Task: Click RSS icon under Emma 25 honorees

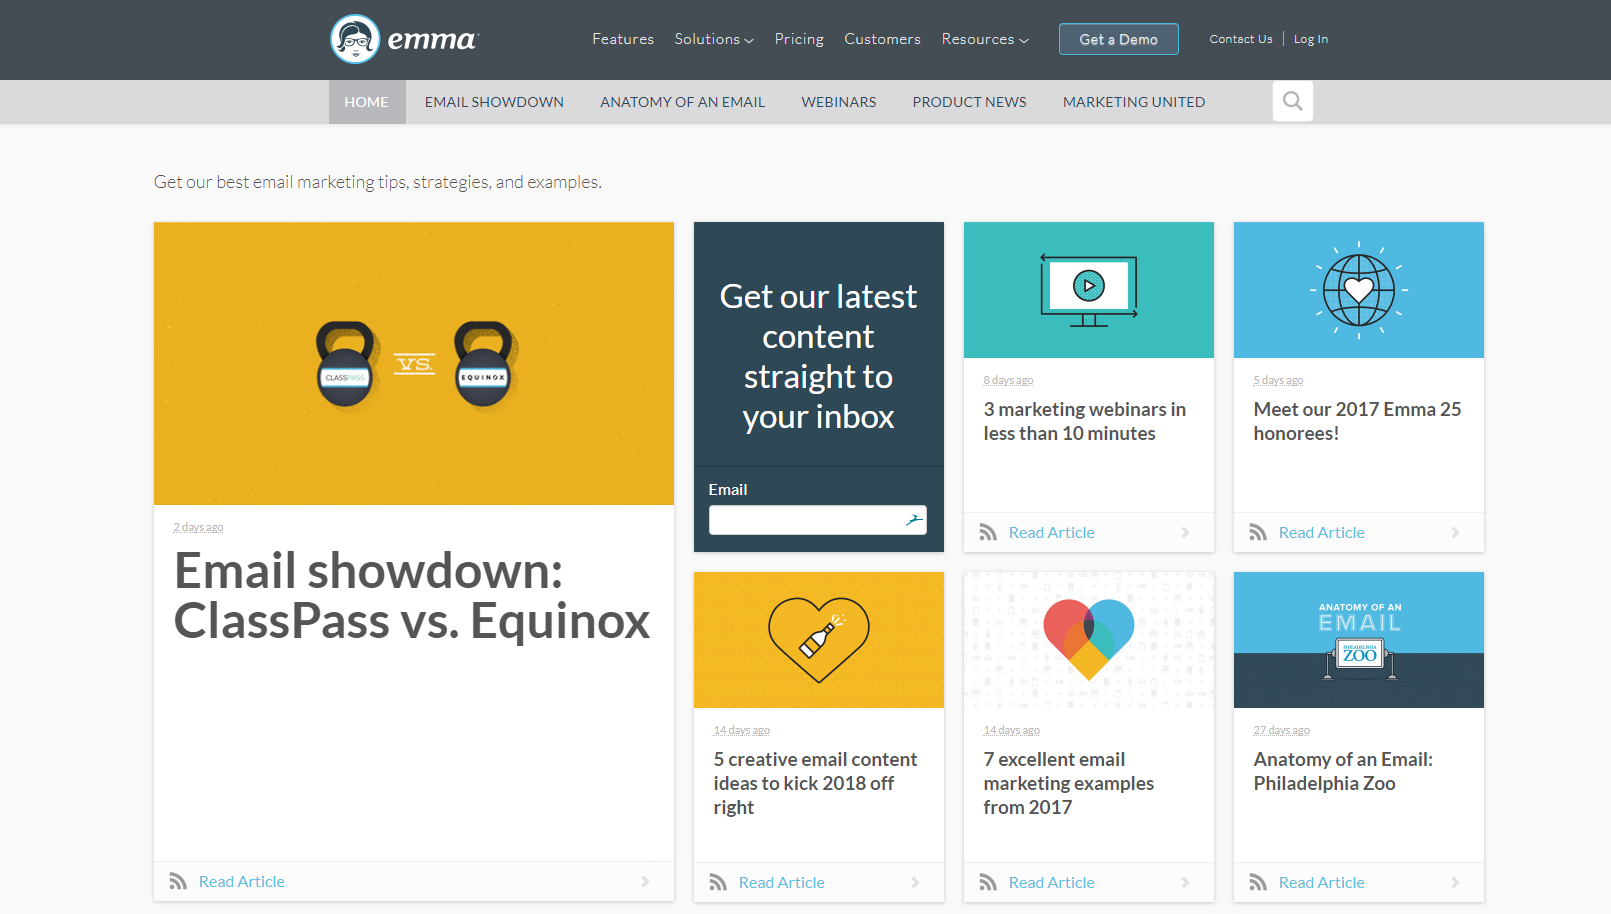Action: tap(1258, 532)
